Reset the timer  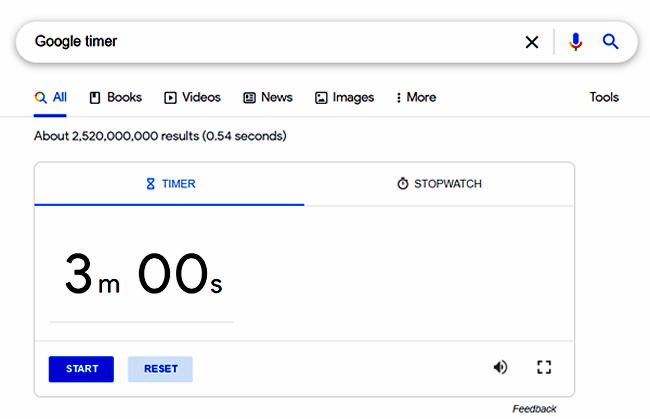(160, 369)
